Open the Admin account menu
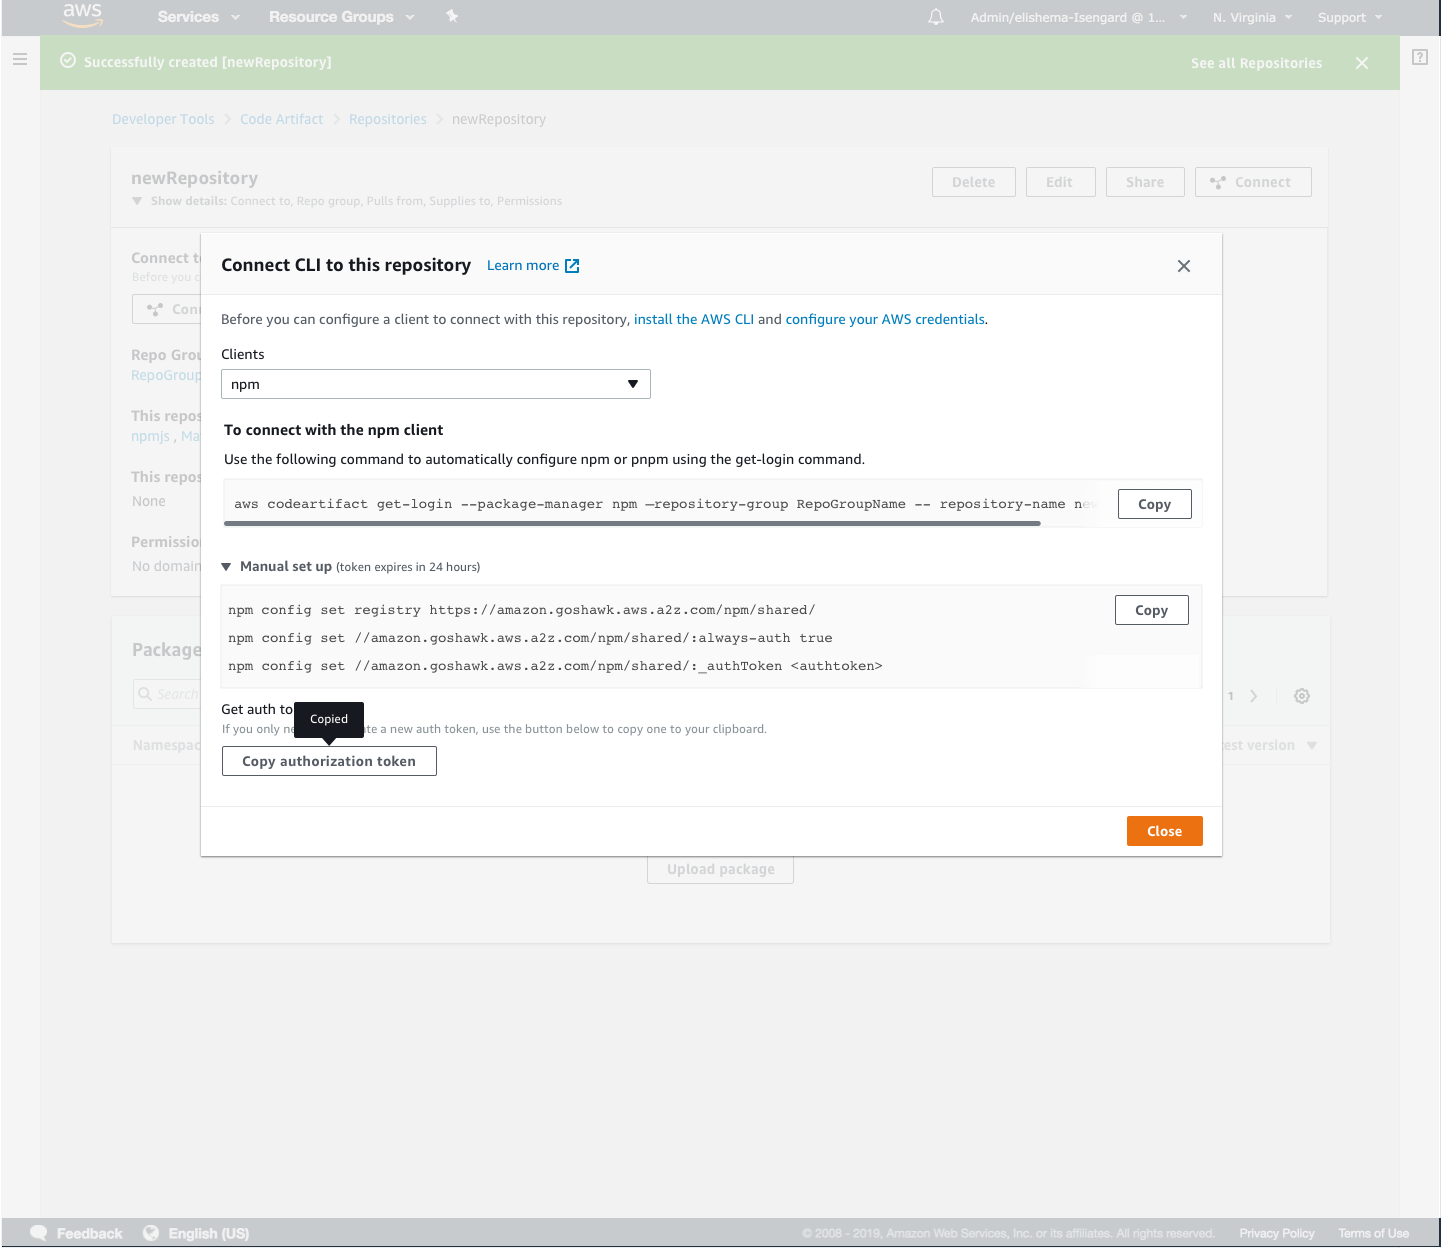Image resolution: width=1441 pixels, height=1248 pixels. pos(1078,17)
